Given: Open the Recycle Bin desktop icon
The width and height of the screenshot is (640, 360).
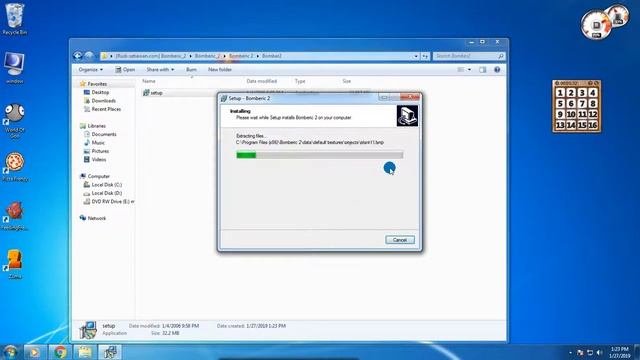Looking at the screenshot, I should click(15, 19).
